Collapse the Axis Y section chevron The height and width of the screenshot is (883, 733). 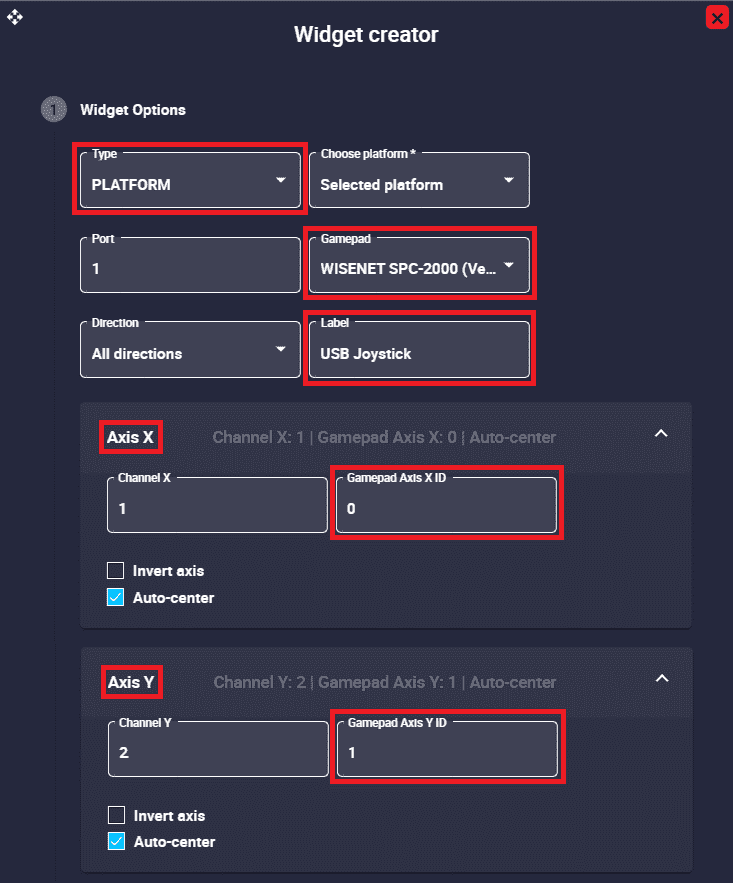[660, 678]
